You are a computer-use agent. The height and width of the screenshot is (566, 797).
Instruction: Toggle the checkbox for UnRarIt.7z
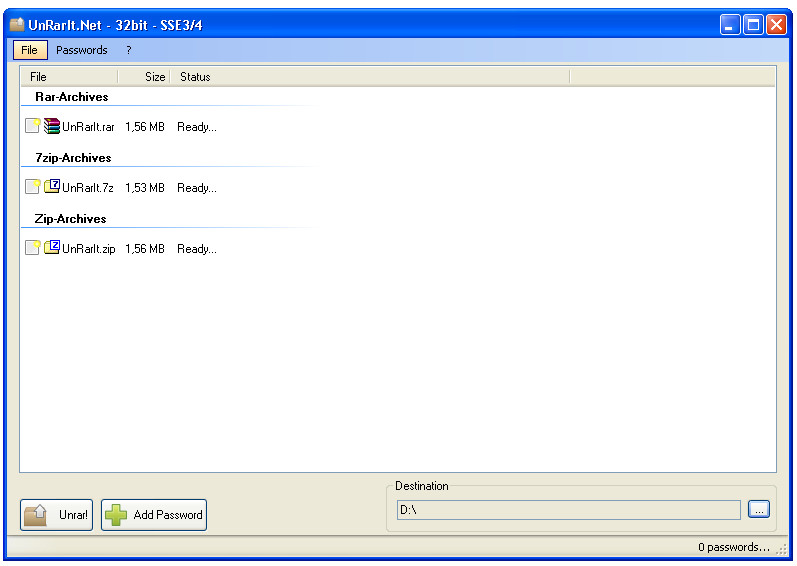point(33,186)
